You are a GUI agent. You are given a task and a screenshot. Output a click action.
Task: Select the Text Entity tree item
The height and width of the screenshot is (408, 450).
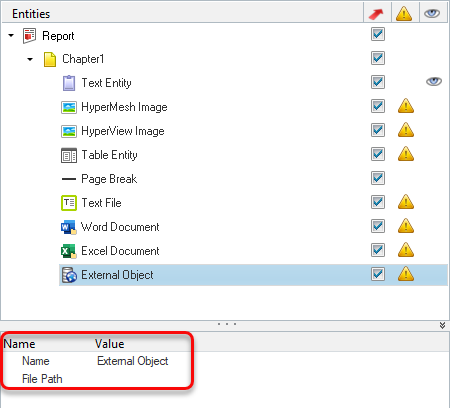coord(107,83)
